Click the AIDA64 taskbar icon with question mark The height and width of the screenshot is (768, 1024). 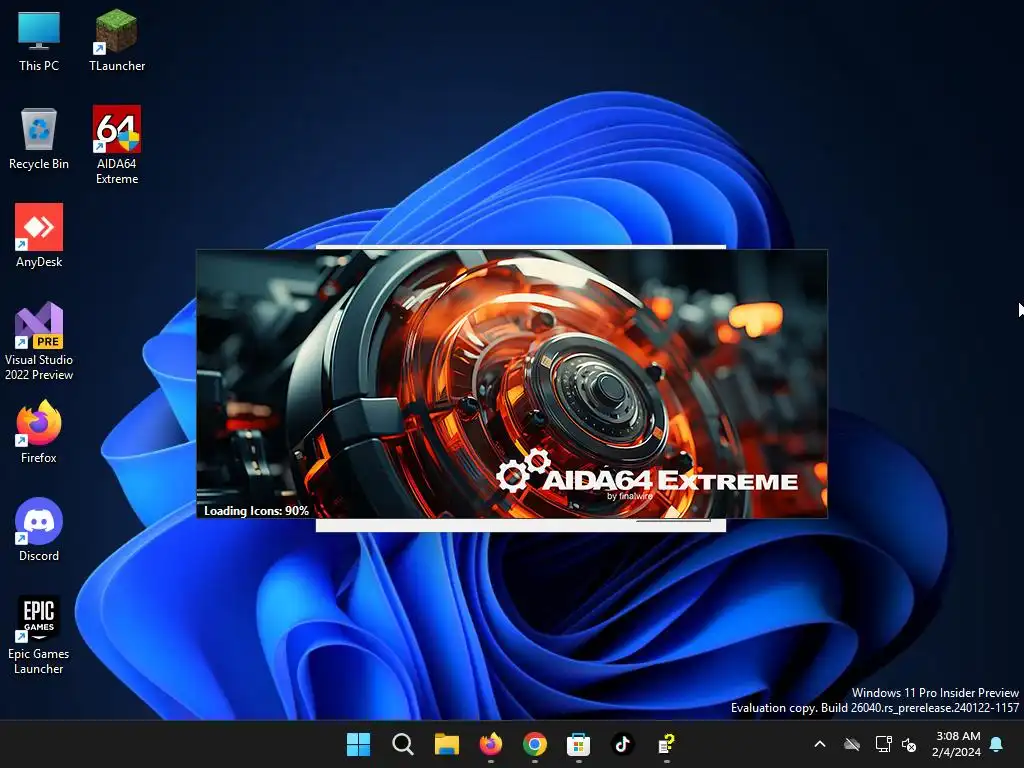(x=666, y=744)
